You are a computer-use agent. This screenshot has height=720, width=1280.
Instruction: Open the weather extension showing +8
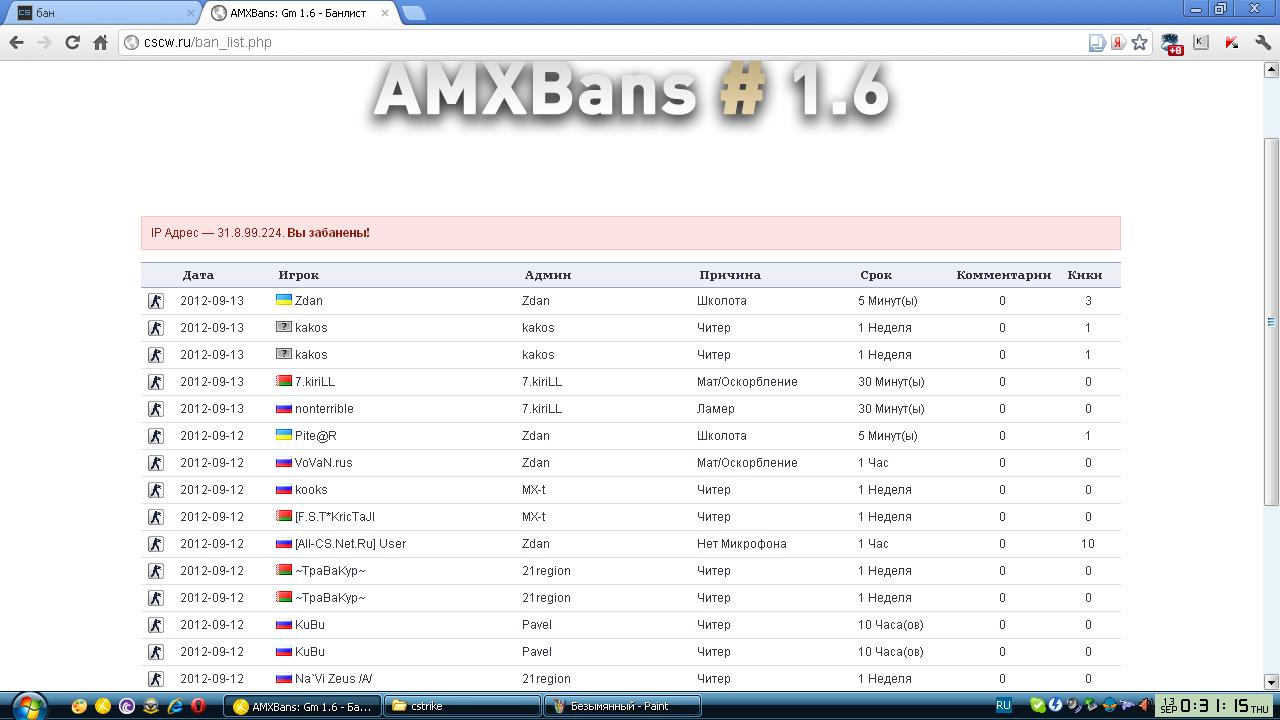point(1171,43)
